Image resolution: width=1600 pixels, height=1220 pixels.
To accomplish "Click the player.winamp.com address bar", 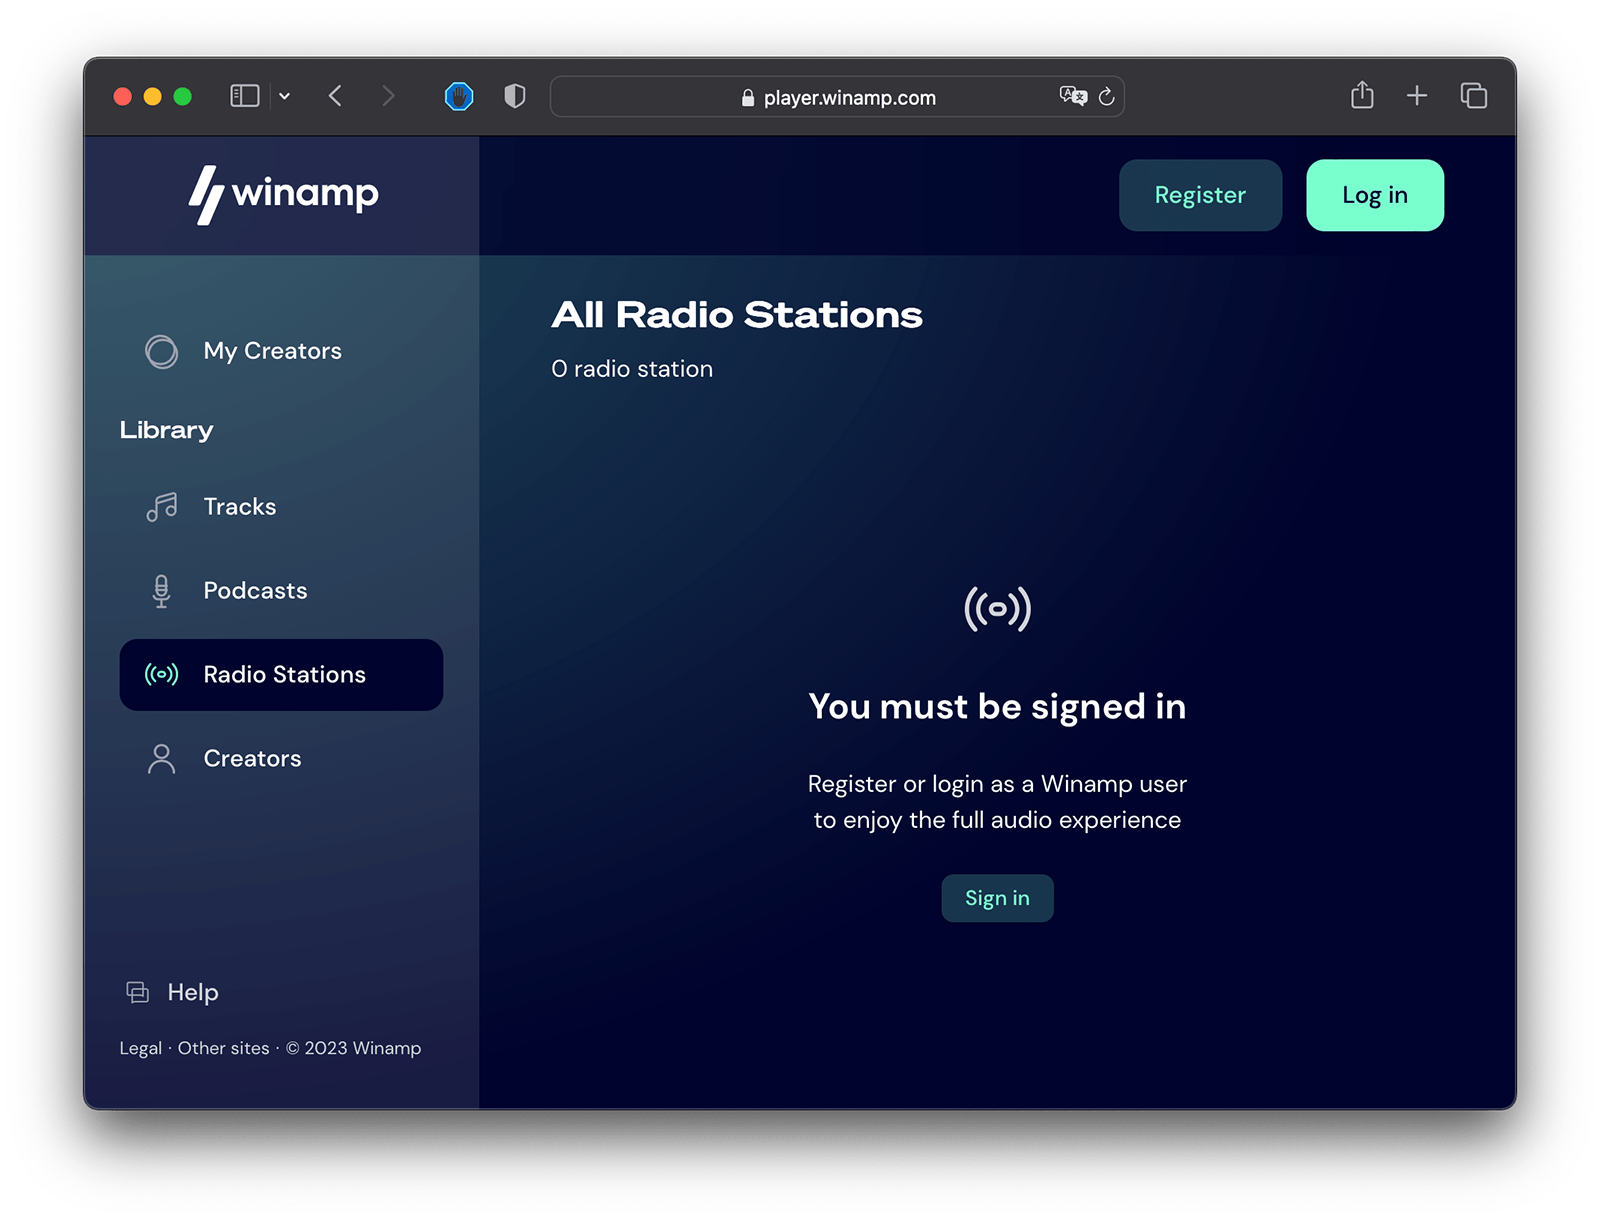I will [838, 97].
